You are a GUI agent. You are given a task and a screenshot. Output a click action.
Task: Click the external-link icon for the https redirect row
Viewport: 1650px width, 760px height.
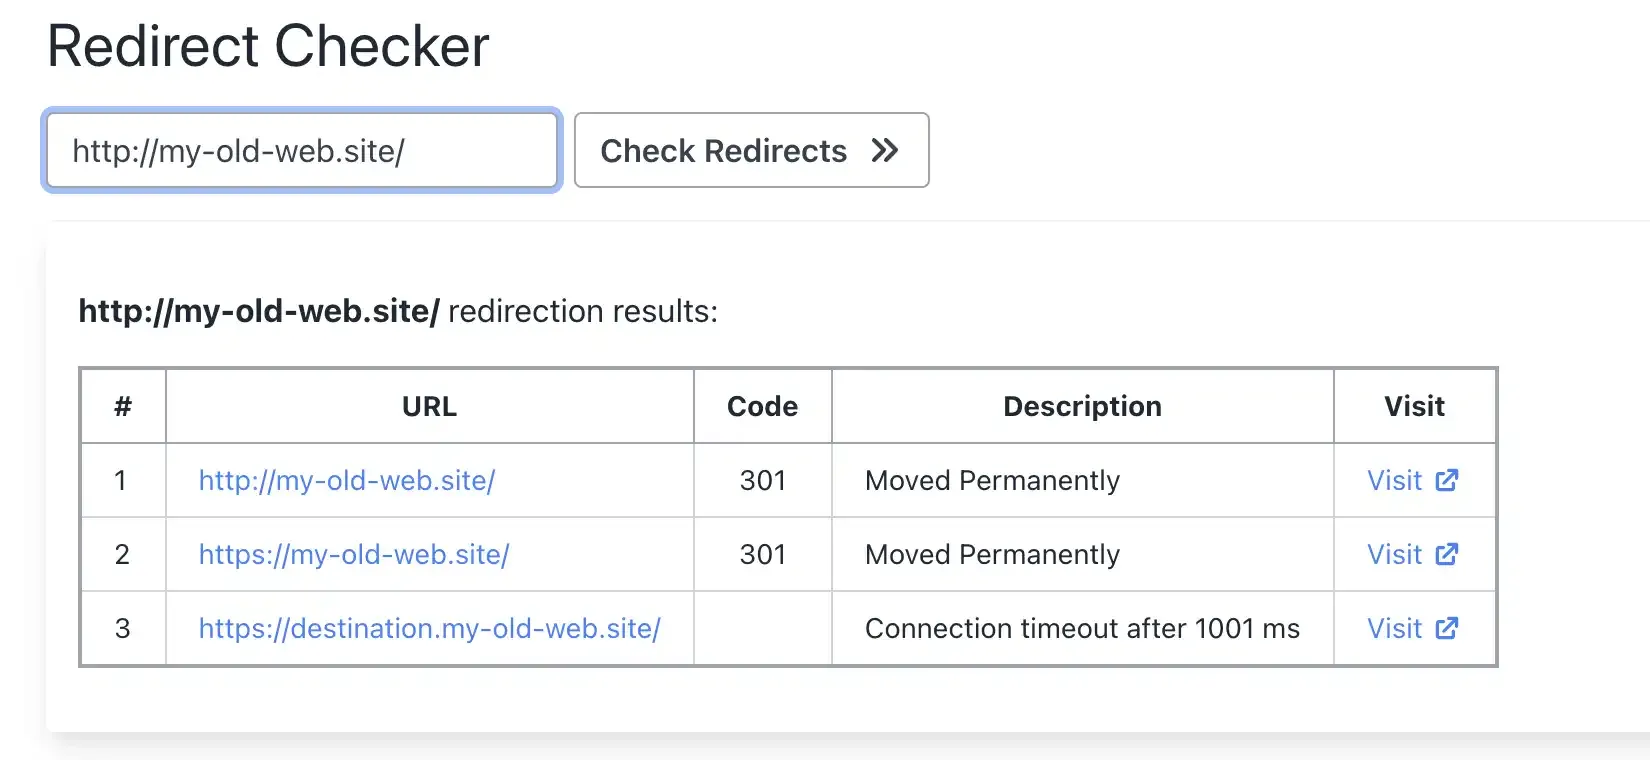click(1447, 555)
